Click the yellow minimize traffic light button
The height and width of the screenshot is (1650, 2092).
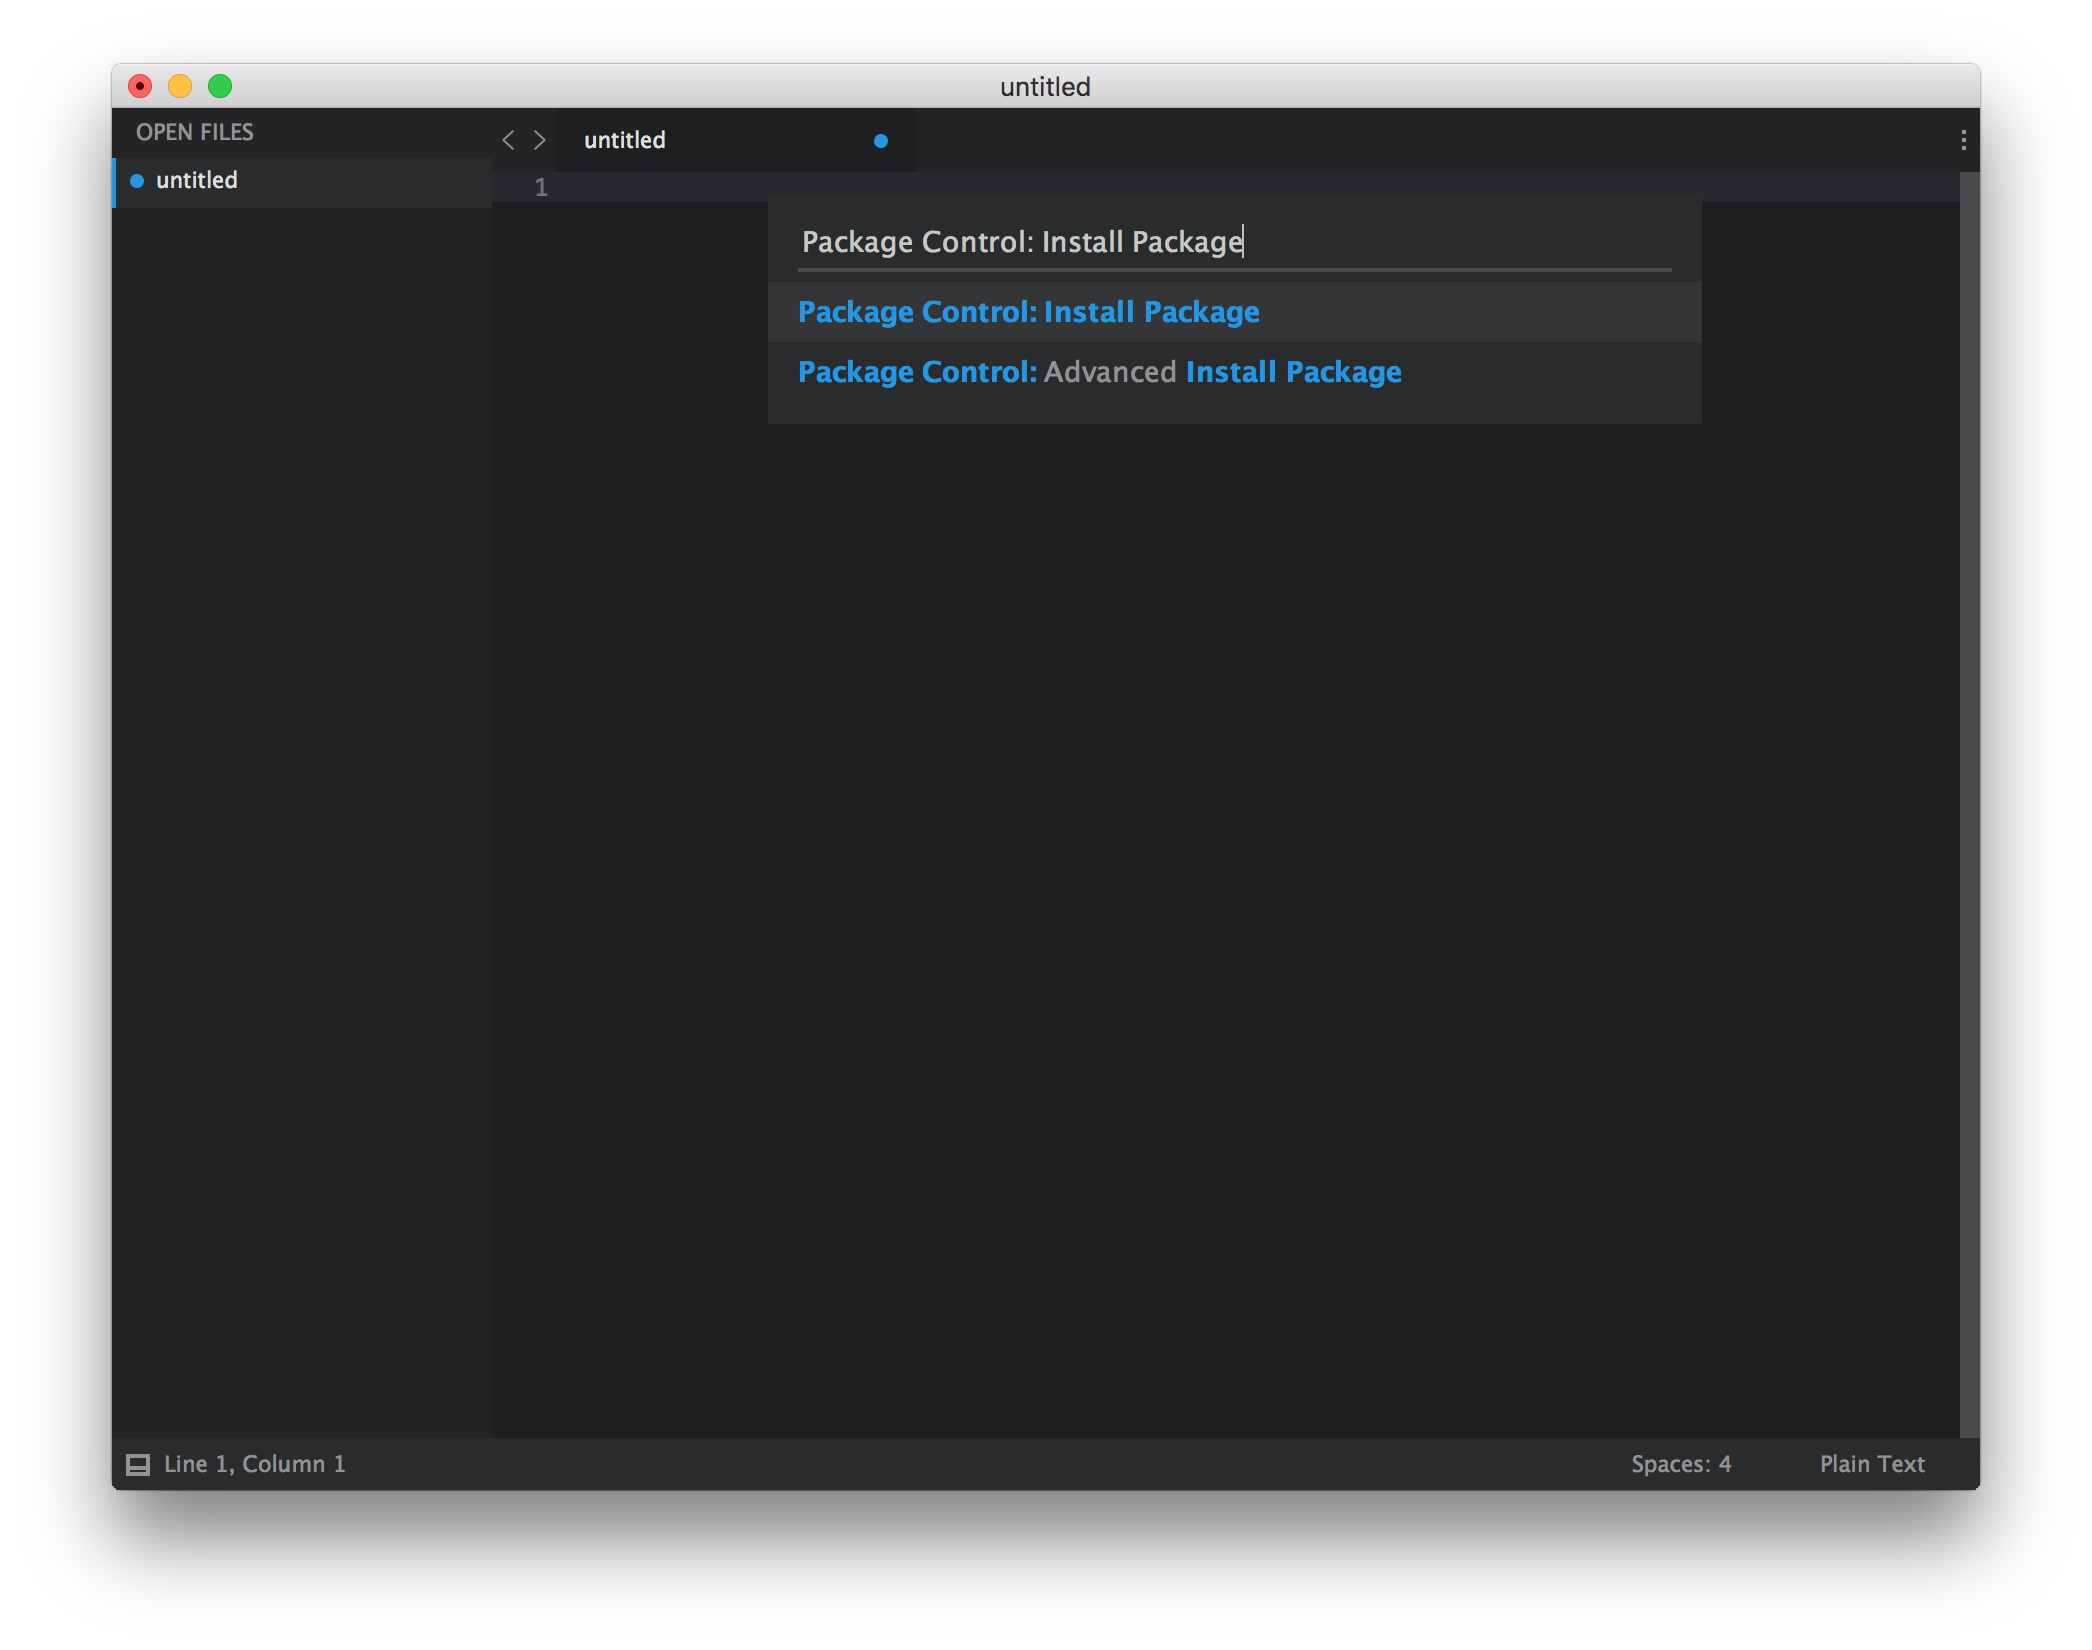click(180, 87)
